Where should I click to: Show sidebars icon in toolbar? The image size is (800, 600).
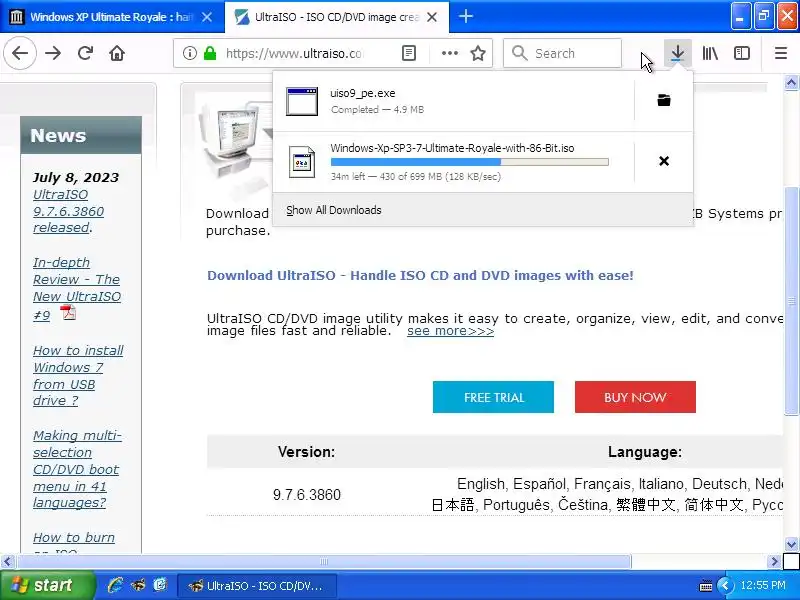[741, 53]
